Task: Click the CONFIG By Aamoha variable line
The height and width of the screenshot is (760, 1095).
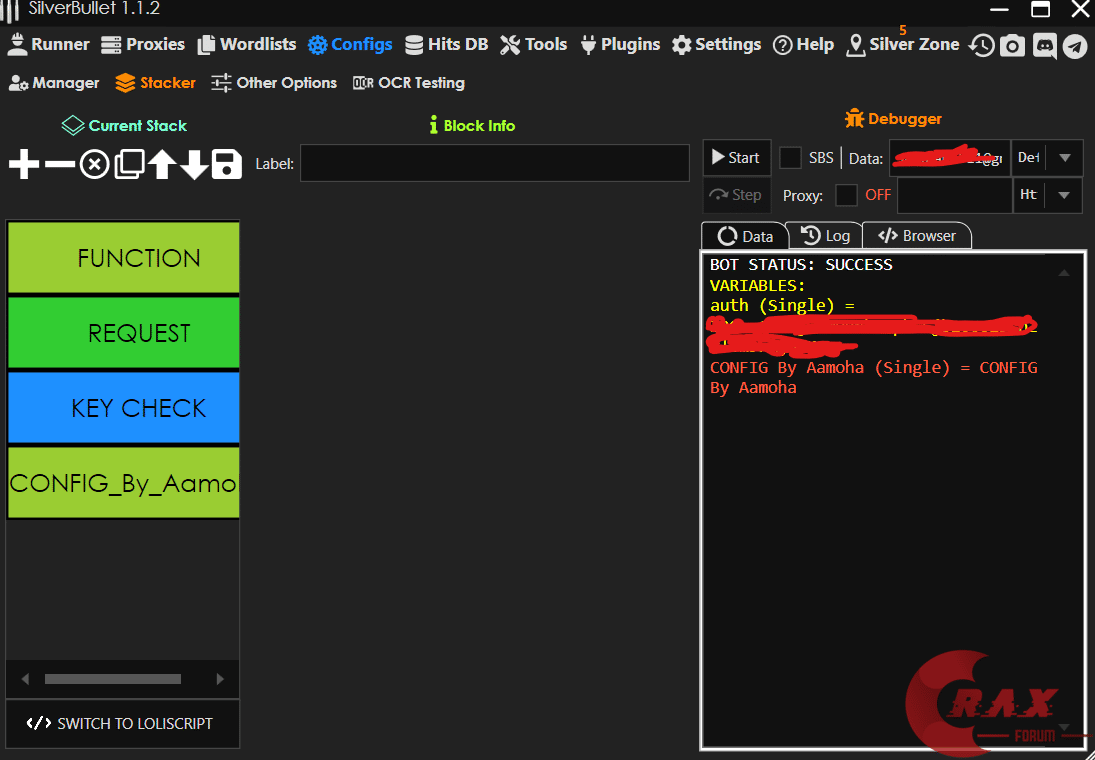Action: 874,377
